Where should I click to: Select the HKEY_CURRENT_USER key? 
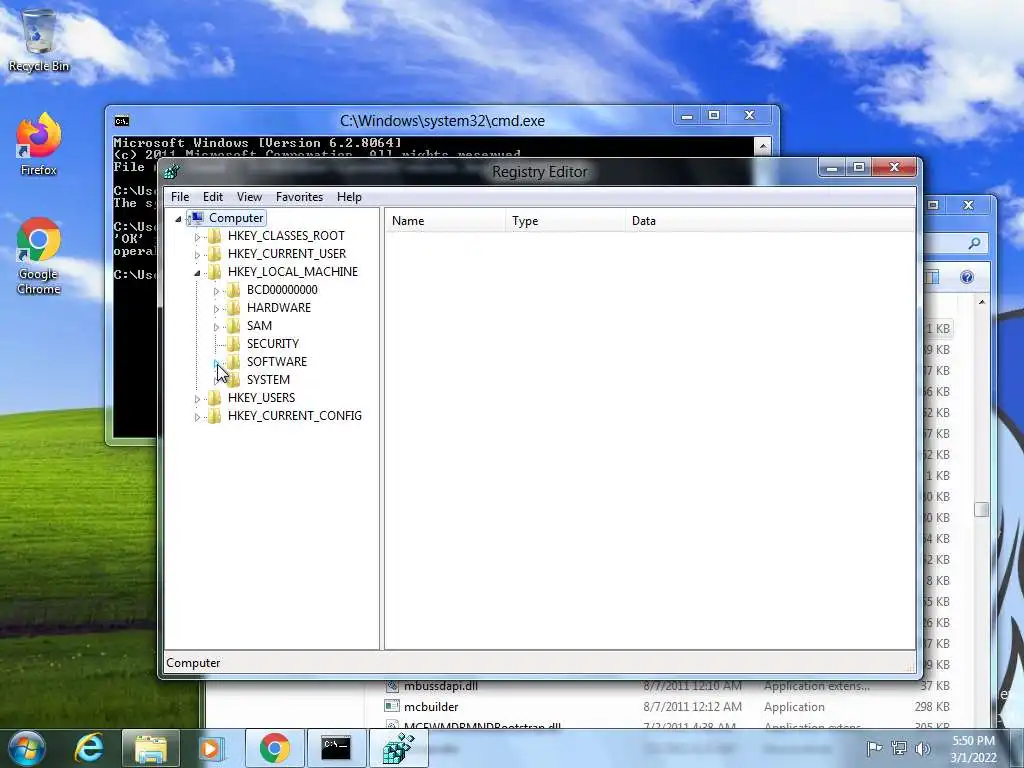(287, 253)
